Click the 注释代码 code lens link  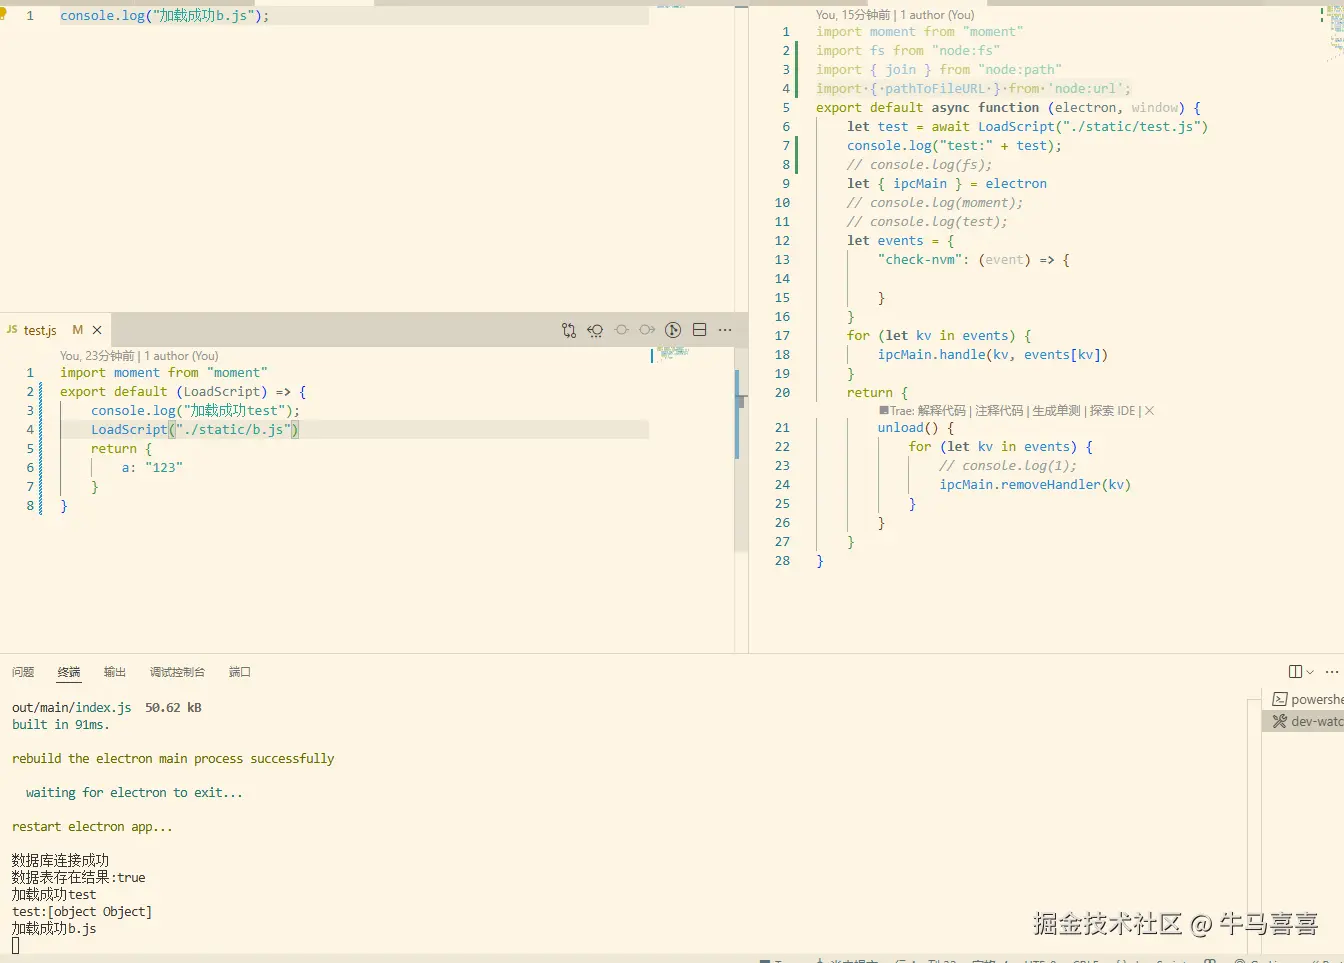[x=999, y=411]
